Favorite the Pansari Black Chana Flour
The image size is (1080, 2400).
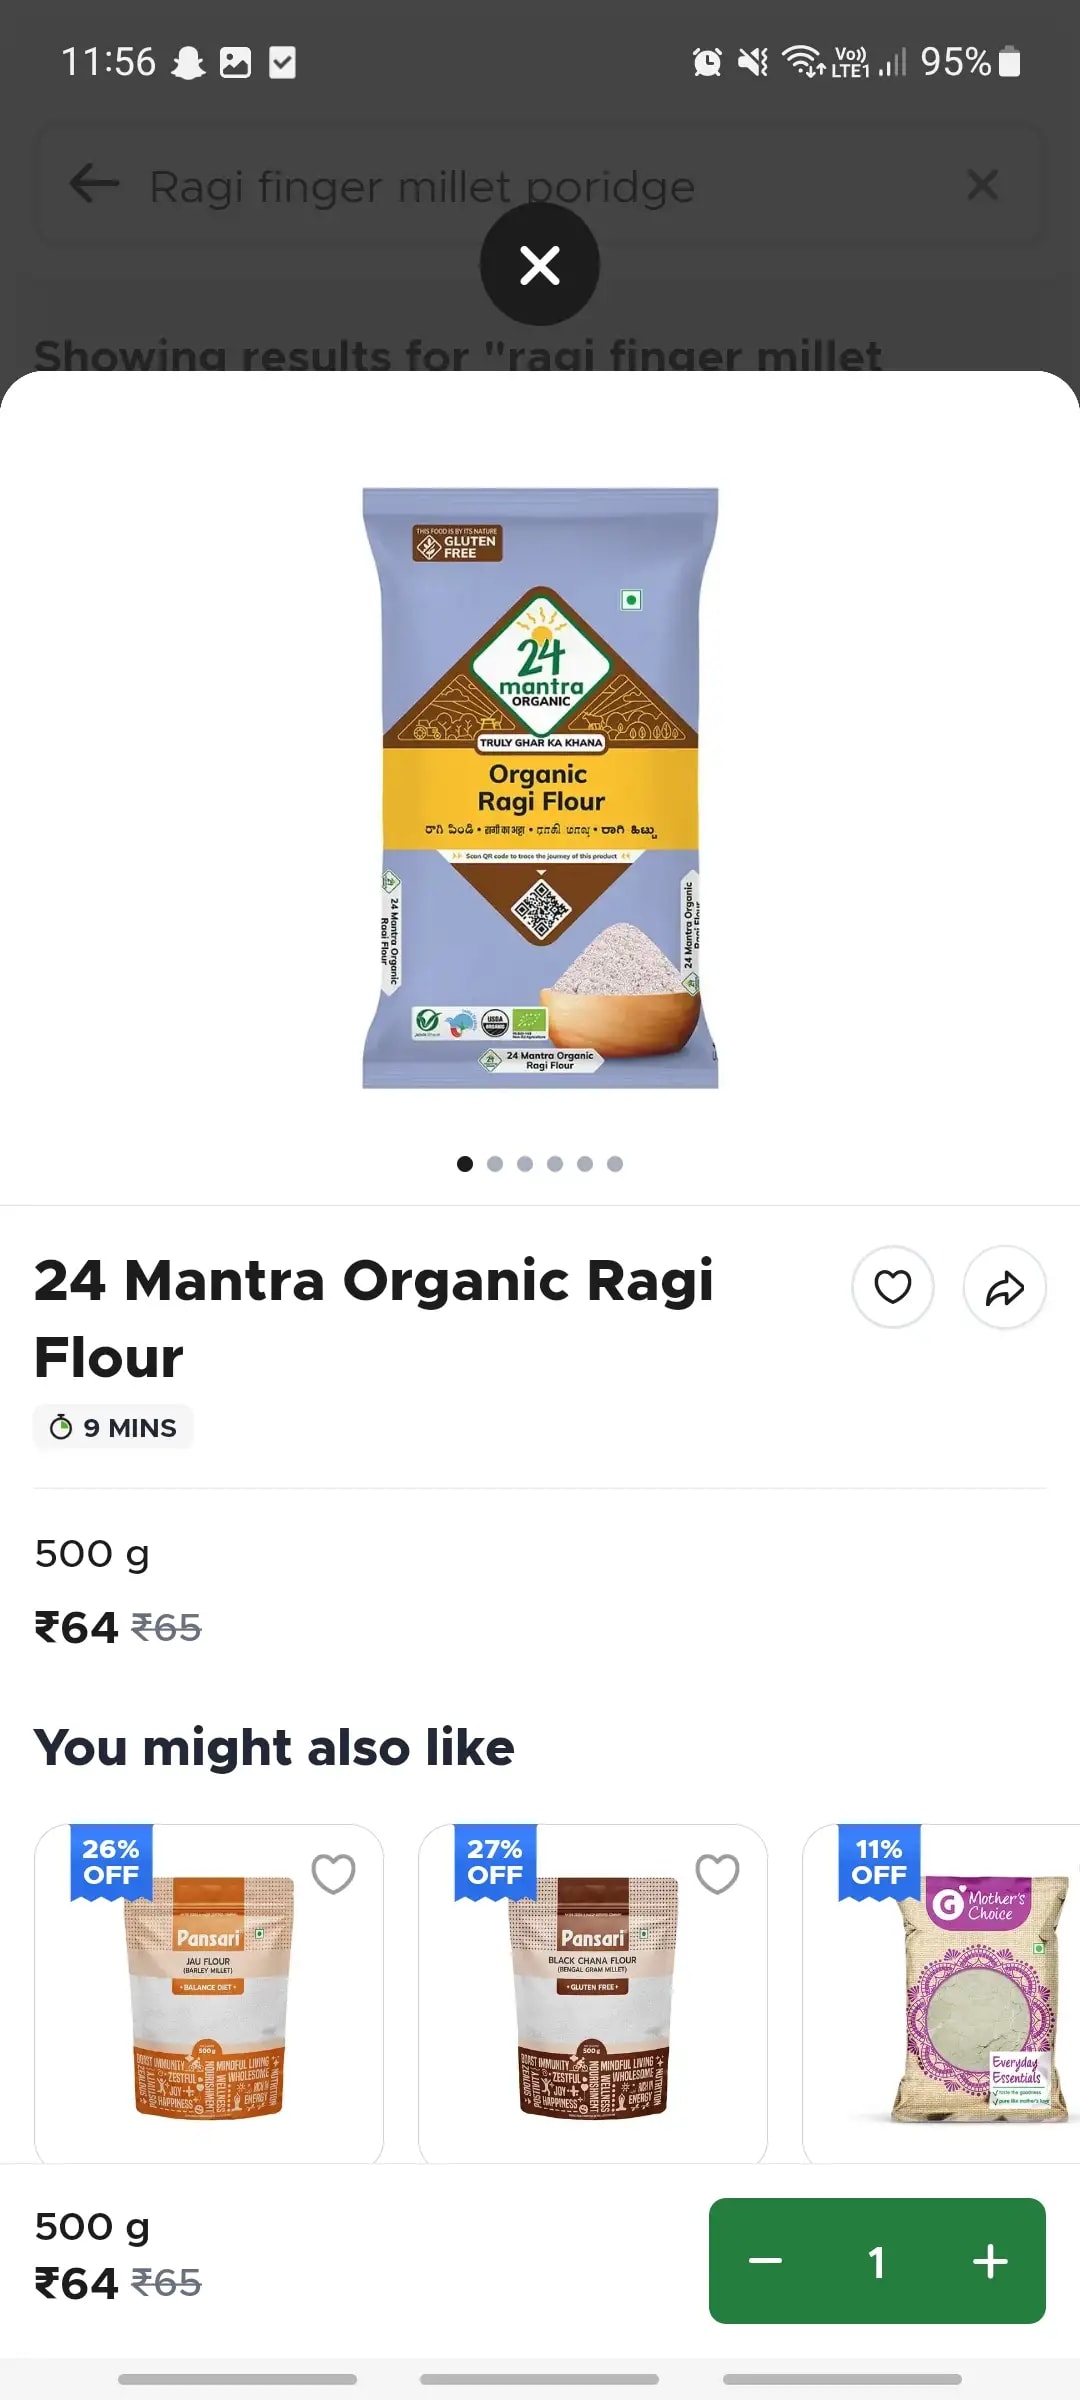click(x=717, y=1873)
